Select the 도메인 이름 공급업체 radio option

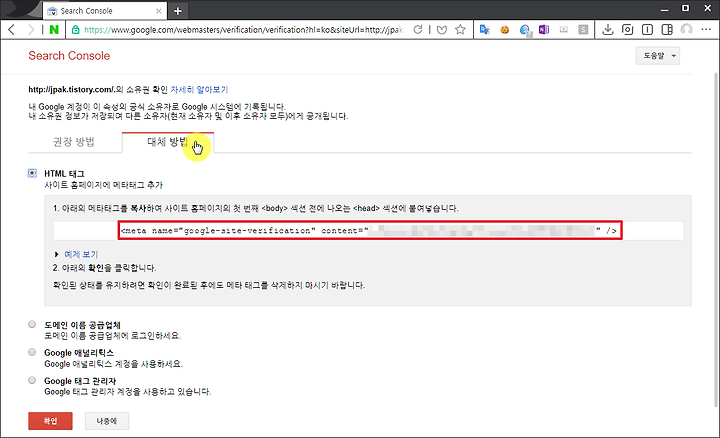pyautogui.click(x=32, y=325)
